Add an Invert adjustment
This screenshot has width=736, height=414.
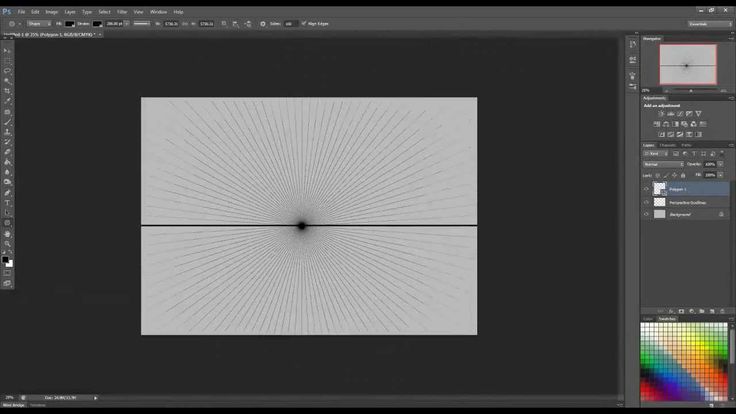point(661,134)
